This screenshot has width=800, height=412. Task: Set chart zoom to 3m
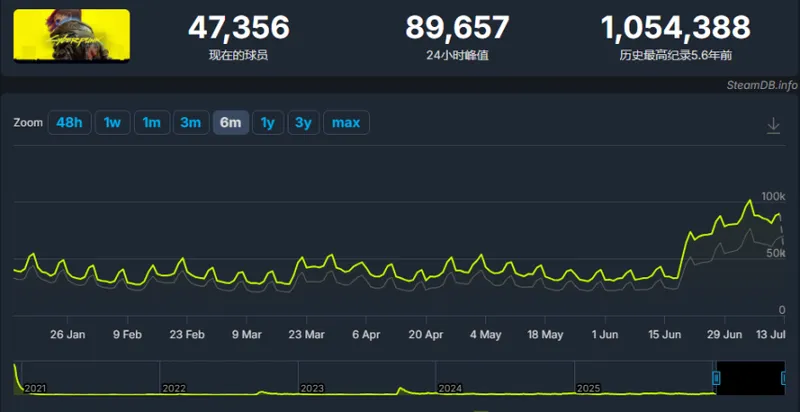pos(191,123)
